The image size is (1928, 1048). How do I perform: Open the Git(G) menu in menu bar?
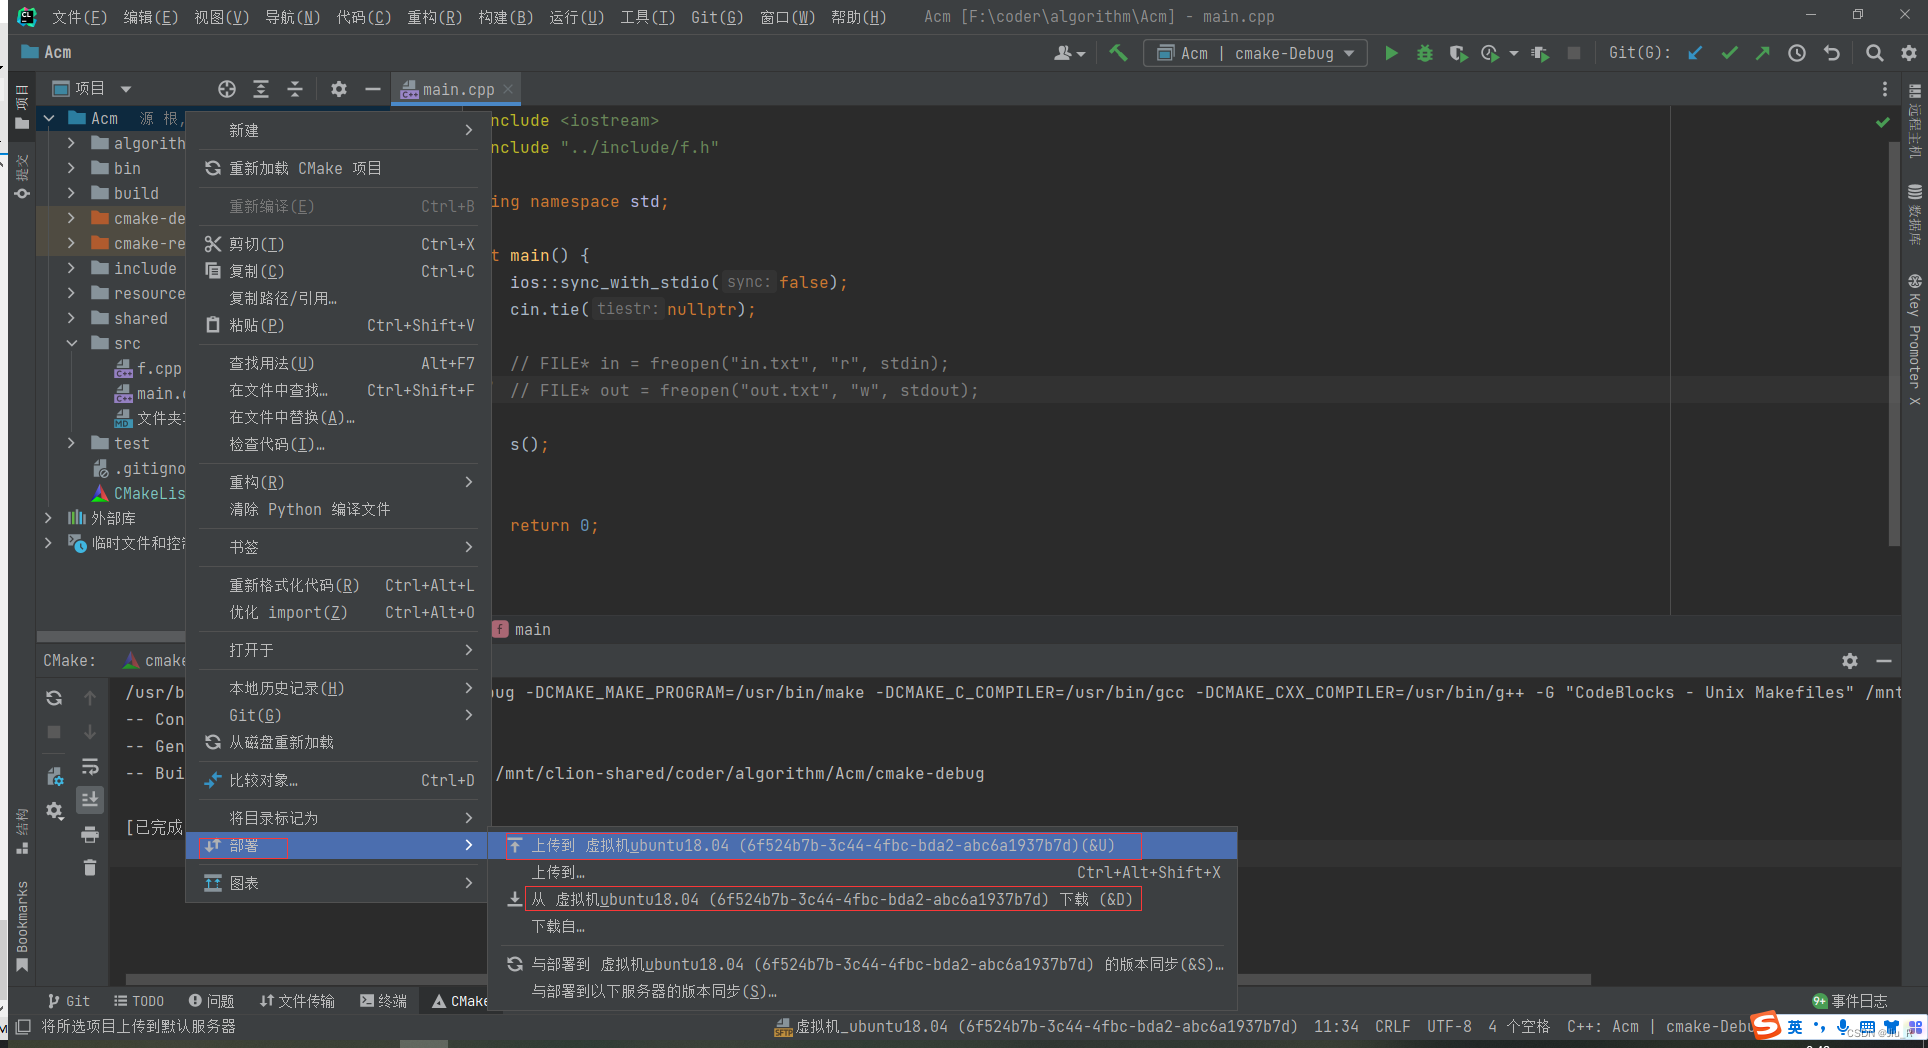[717, 17]
